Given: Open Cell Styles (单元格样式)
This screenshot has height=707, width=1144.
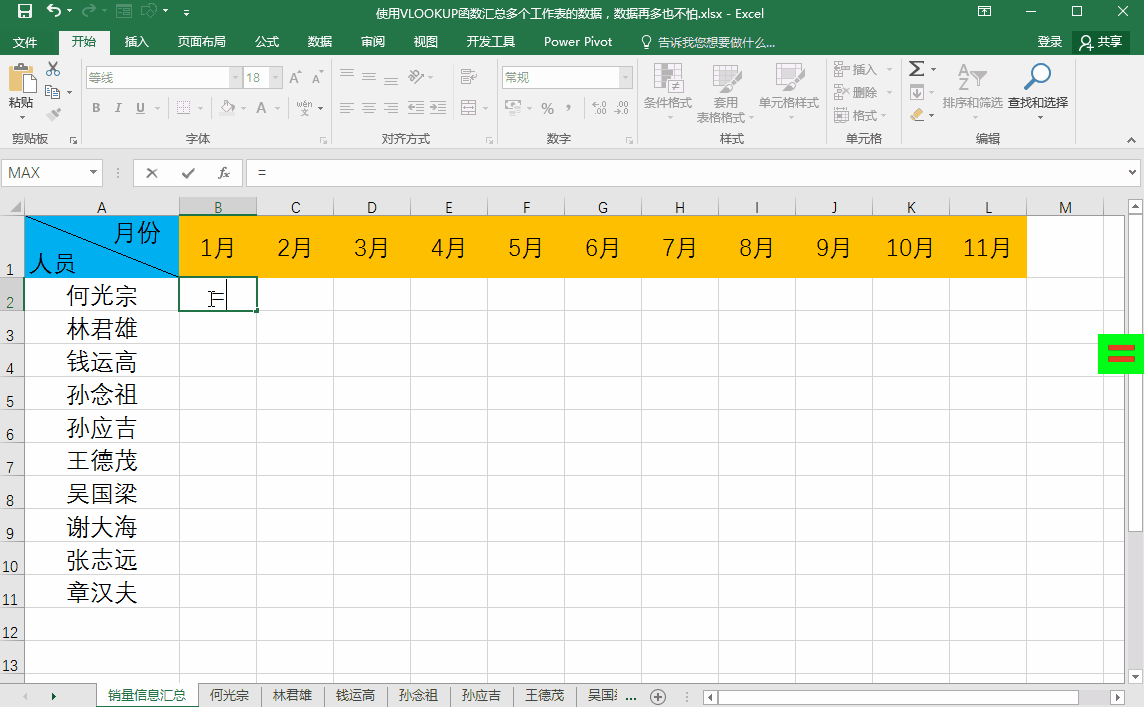Looking at the screenshot, I should [x=789, y=93].
